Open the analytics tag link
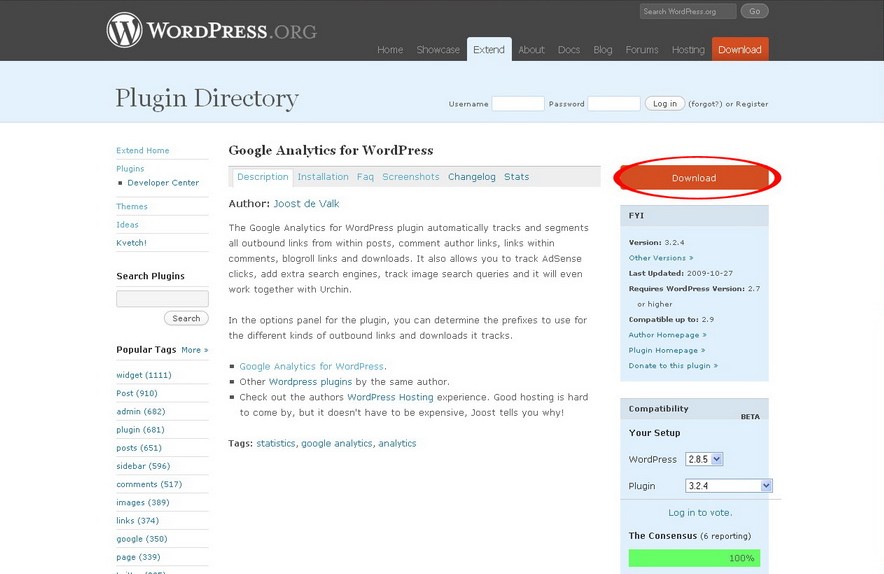The image size is (884, 574). click(x=397, y=443)
